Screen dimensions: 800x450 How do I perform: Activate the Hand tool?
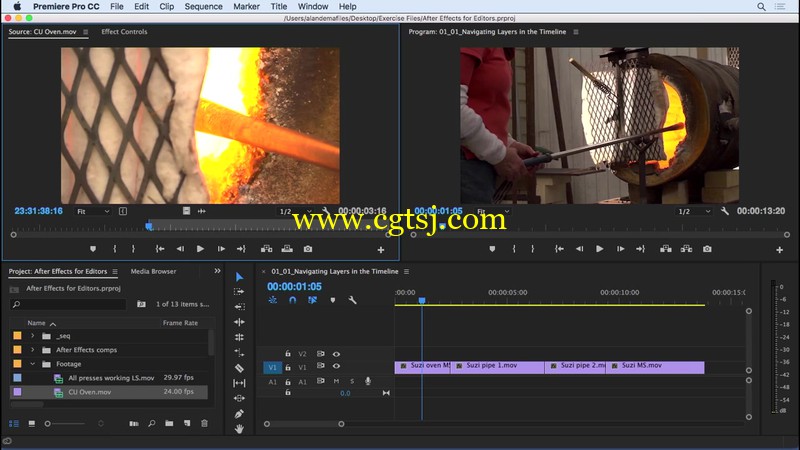239,429
